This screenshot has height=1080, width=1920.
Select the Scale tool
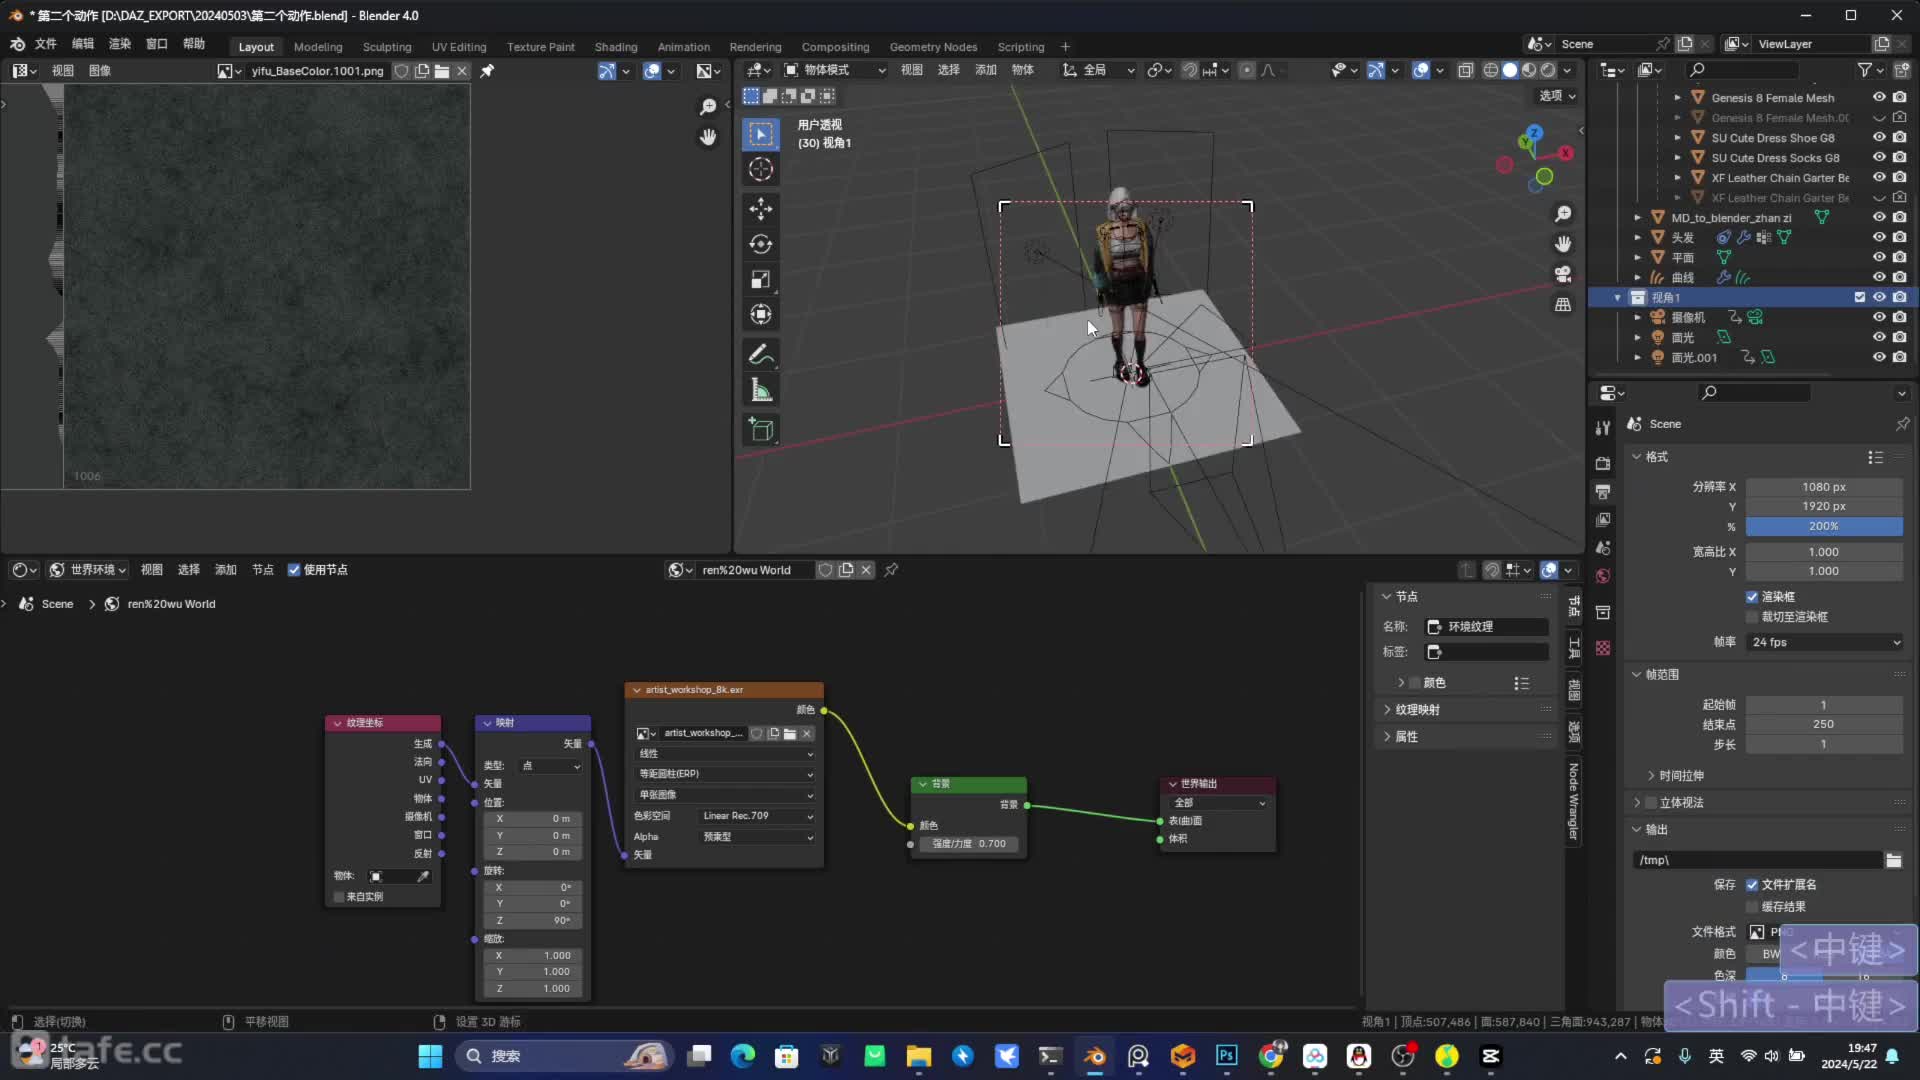point(761,279)
